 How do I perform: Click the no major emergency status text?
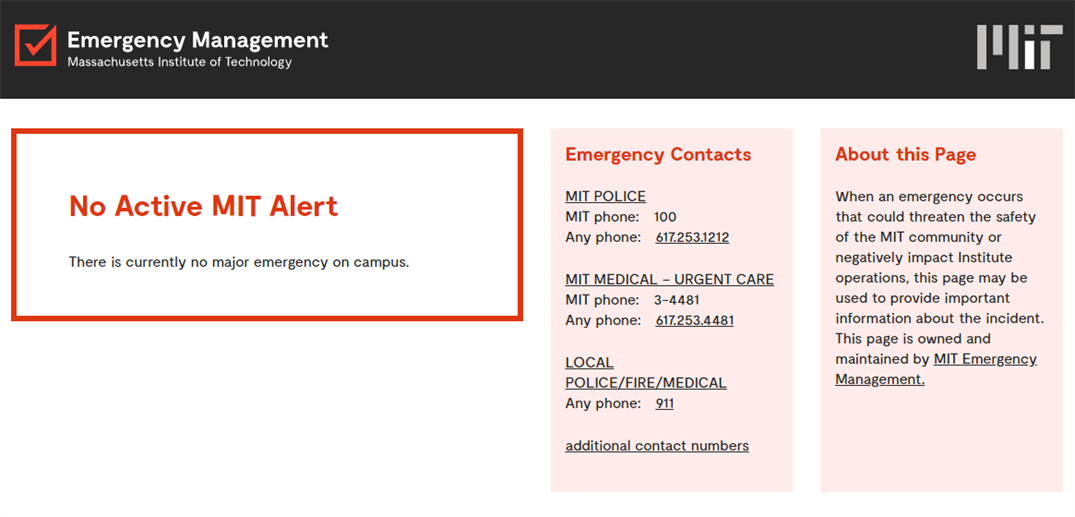239,263
